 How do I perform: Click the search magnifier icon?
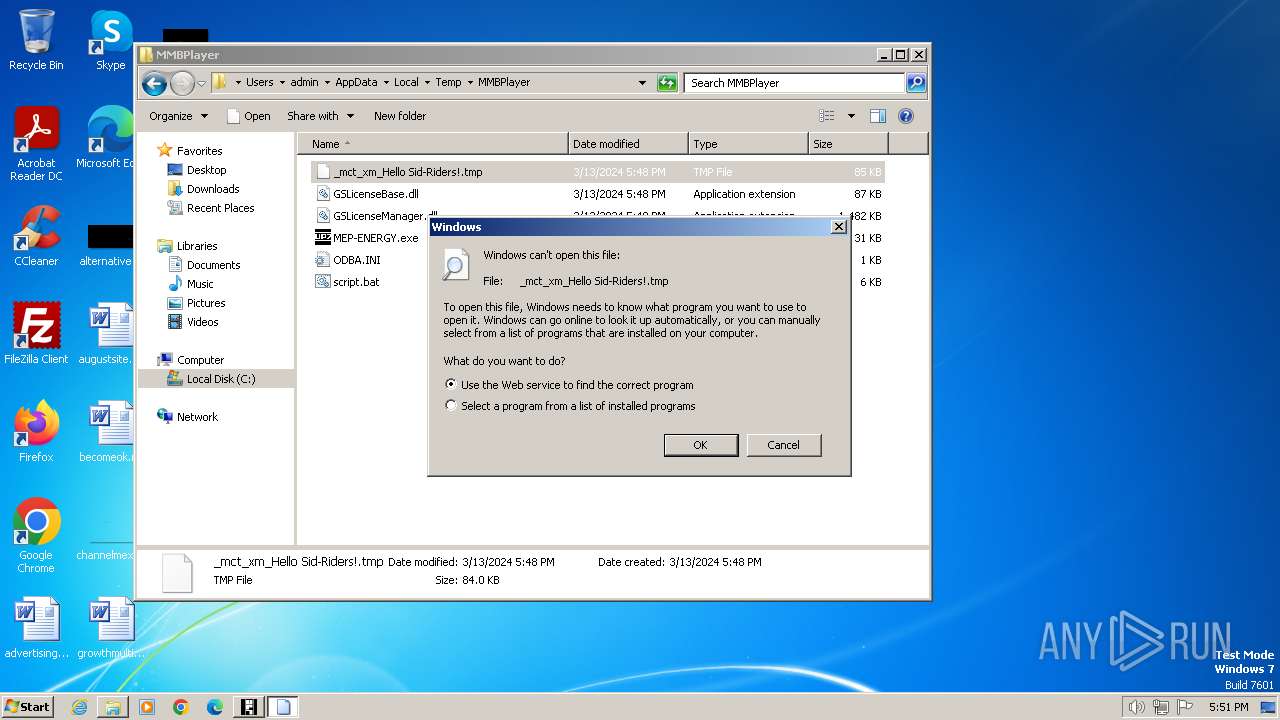point(915,83)
